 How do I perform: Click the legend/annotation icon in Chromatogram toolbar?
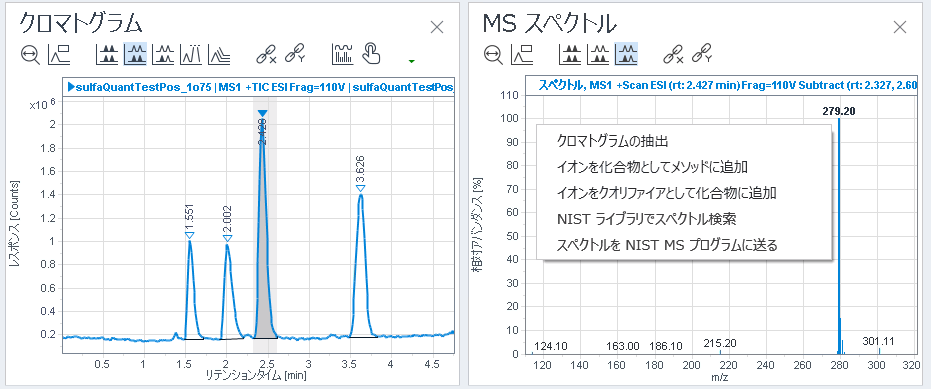point(59,55)
